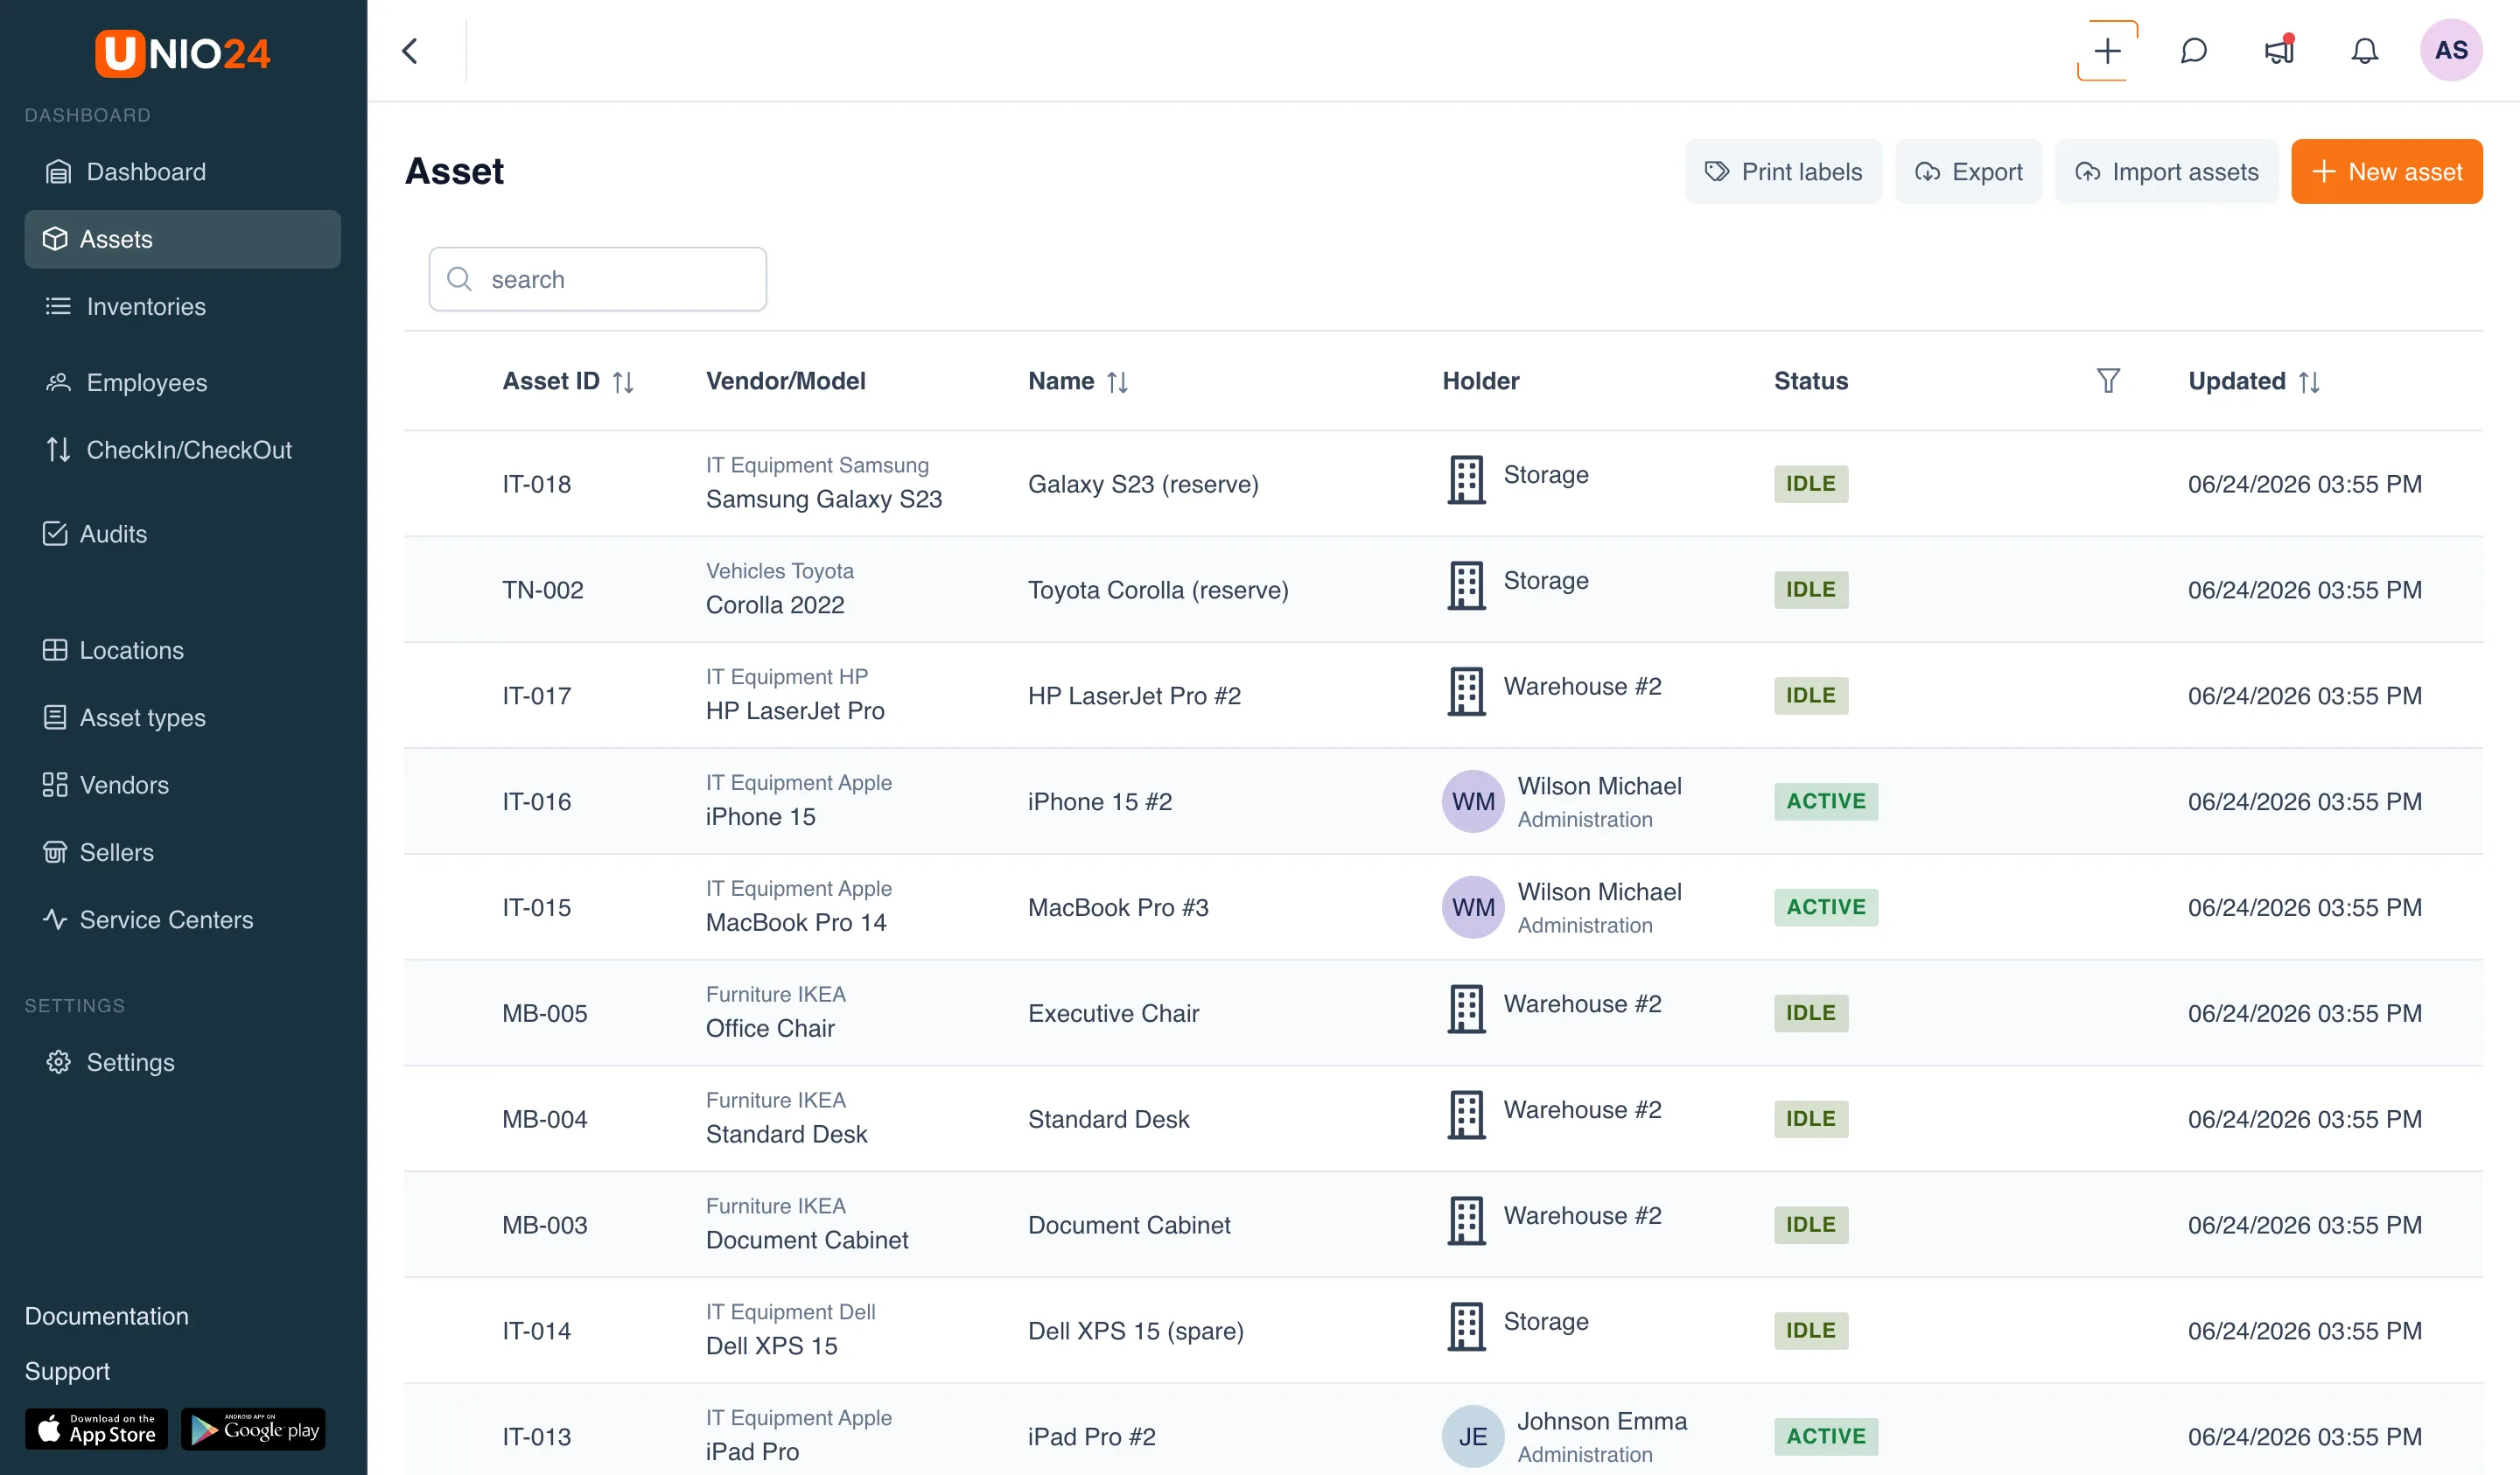Open Dashboard in the sidebar
Image resolution: width=2520 pixels, height=1475 pixels.
point(182,172)
